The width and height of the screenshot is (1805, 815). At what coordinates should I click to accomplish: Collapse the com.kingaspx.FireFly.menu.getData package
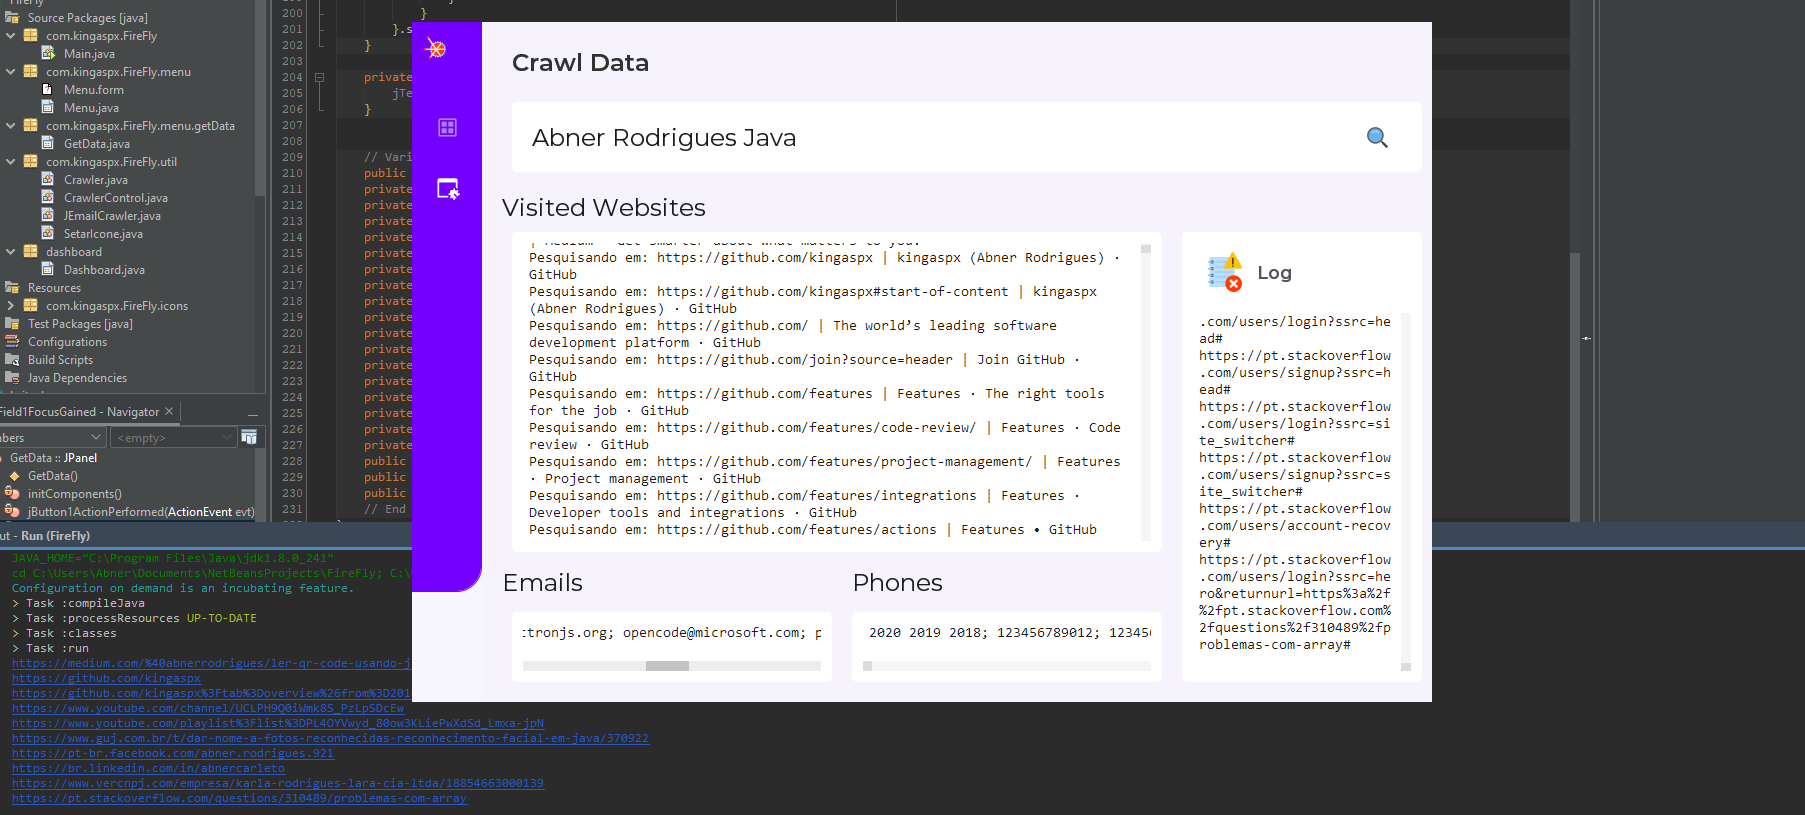tap(10, 125)
